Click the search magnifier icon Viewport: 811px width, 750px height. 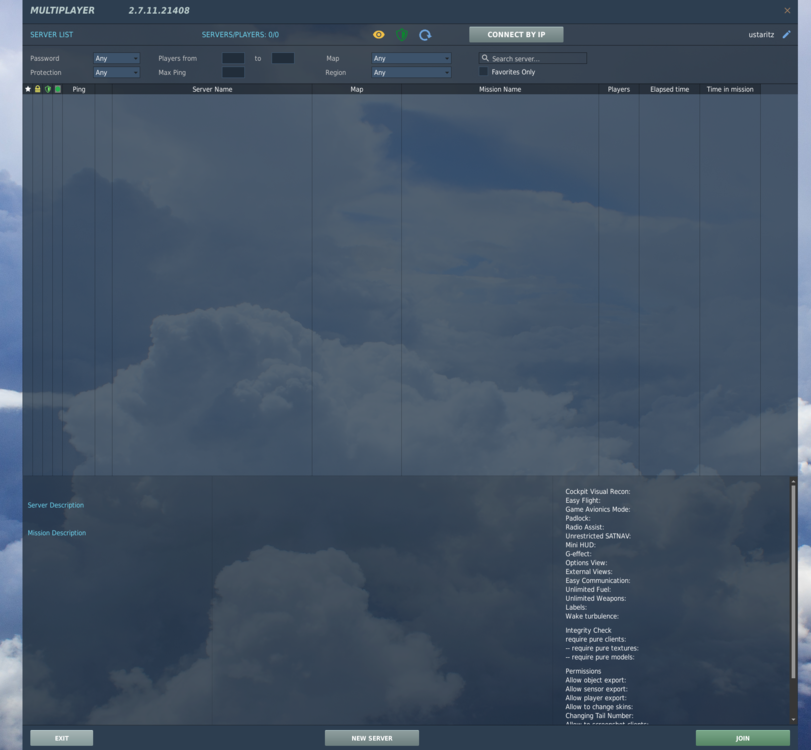tap(485, 58)
